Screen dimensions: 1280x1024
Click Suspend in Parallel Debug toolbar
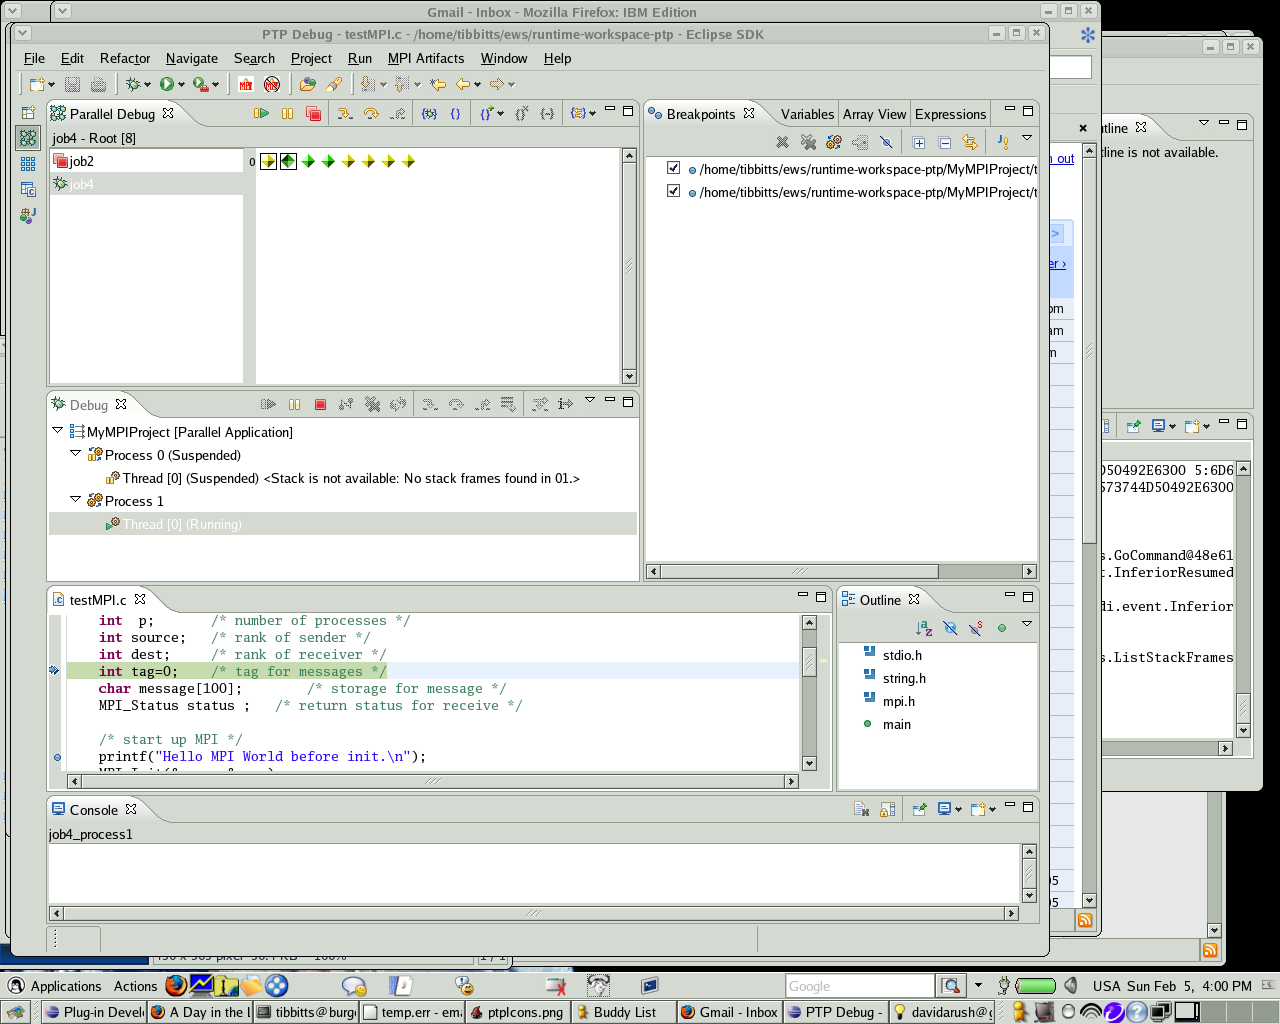coord(288,114)
